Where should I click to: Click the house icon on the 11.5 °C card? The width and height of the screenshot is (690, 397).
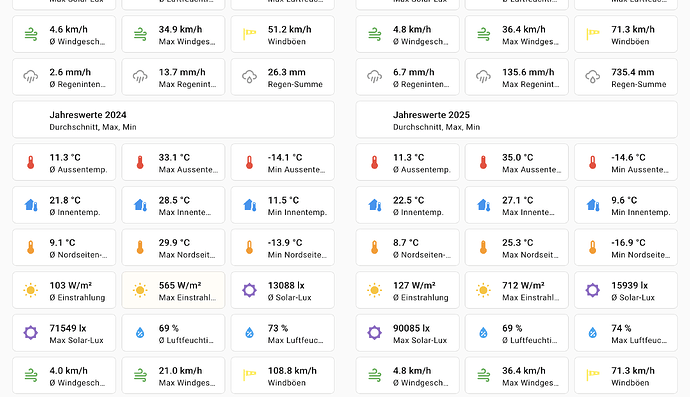click(250, 205)
